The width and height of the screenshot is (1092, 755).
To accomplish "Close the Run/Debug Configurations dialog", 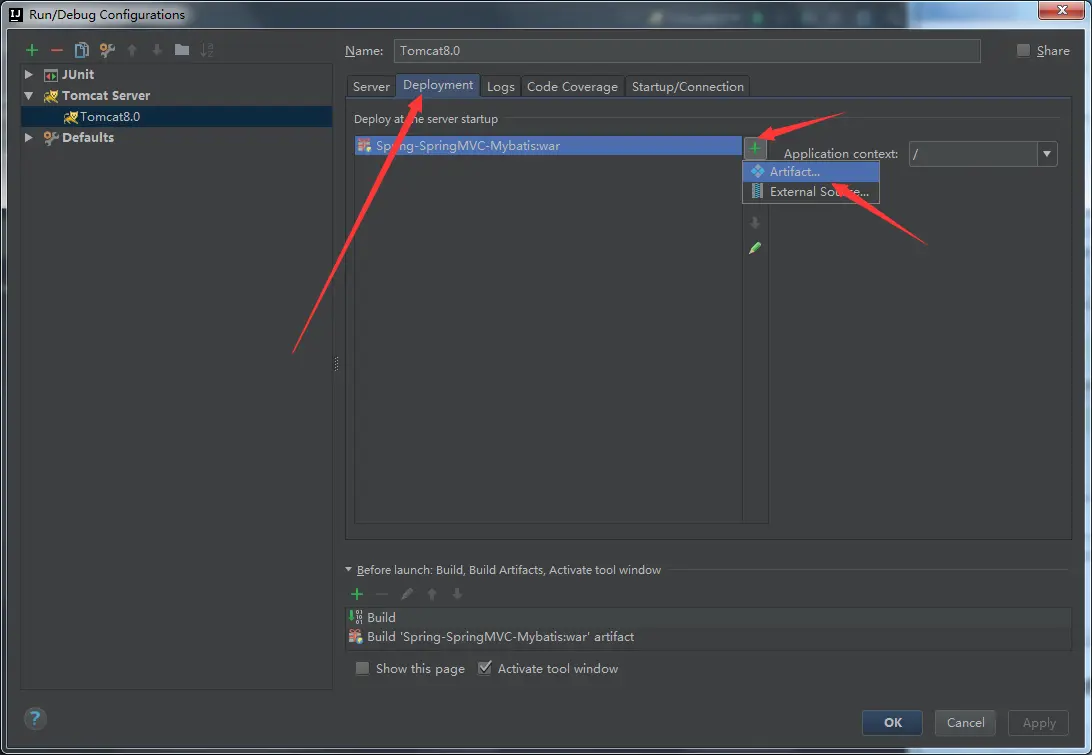I will tap(1062, 10).
